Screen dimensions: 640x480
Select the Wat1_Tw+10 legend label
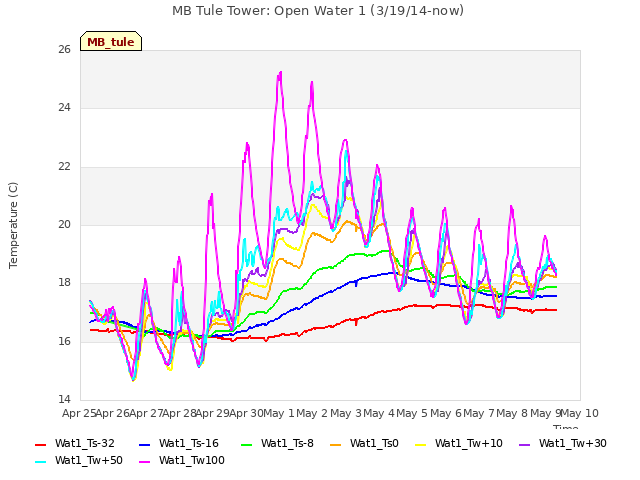tap(469, 443)
